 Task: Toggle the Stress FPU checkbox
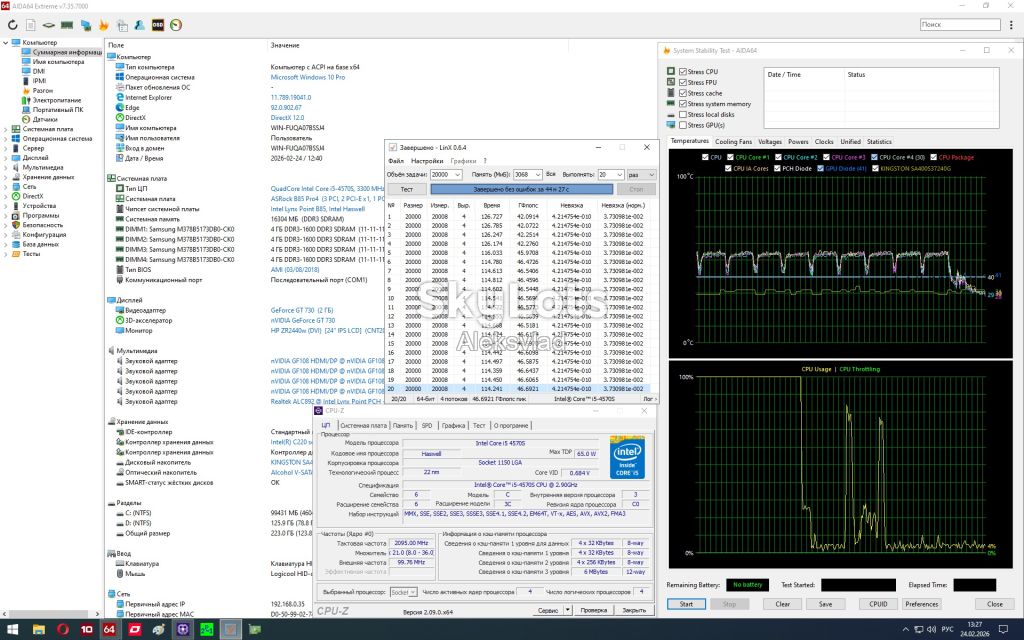tap(683, 82)
